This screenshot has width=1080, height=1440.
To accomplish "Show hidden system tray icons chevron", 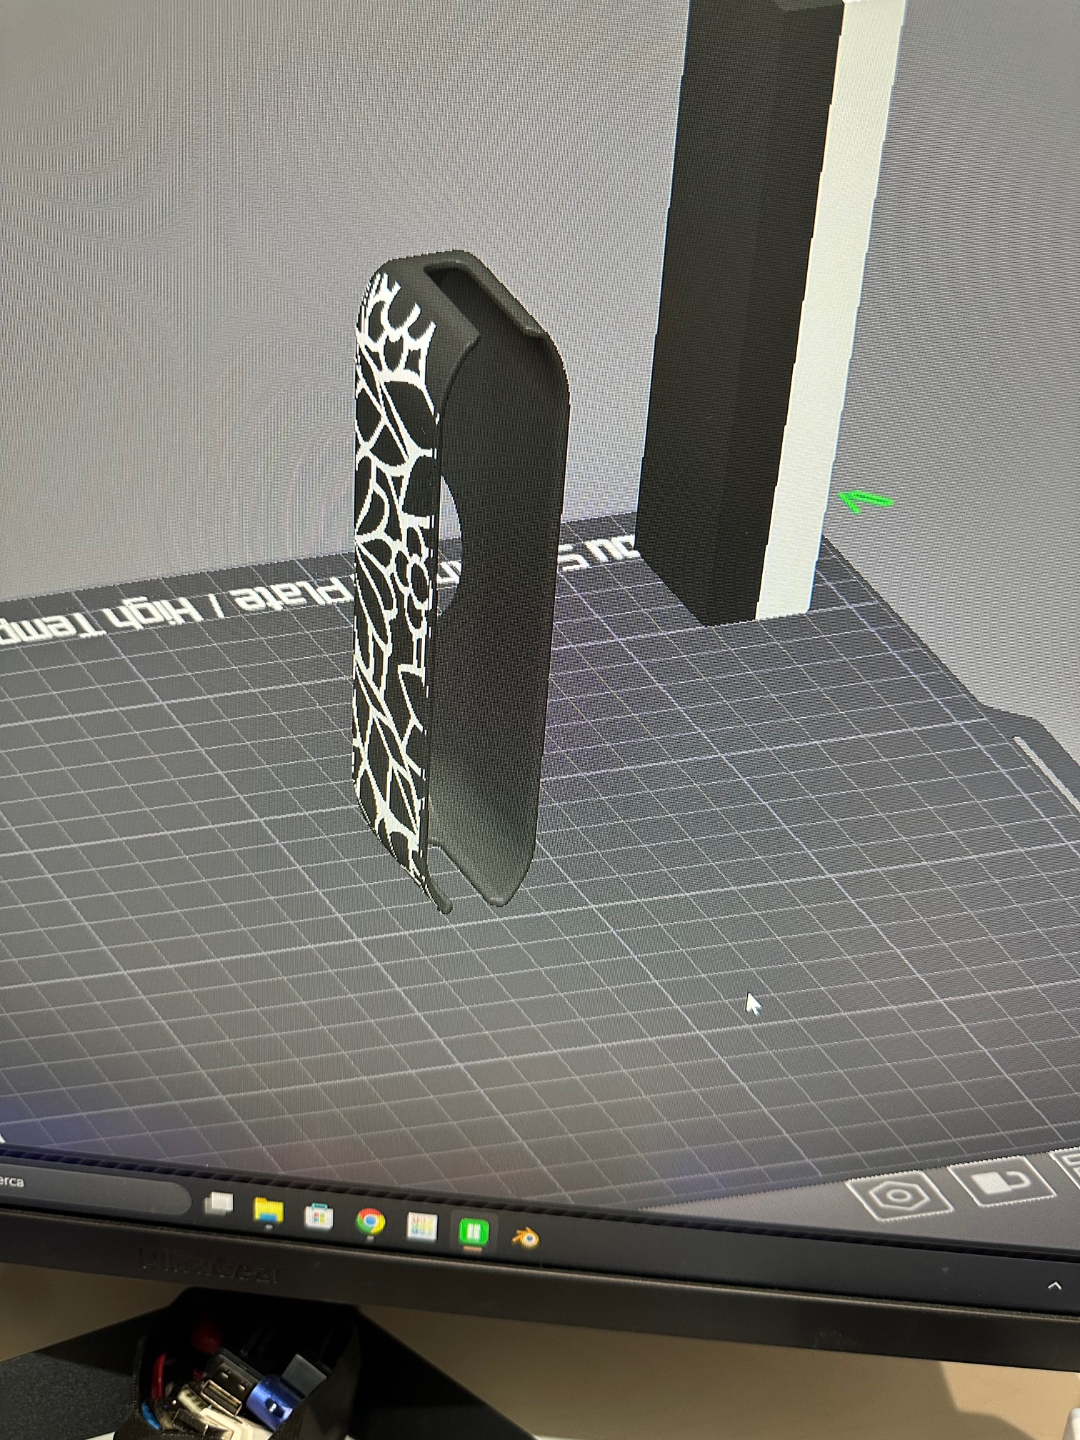I will coord(1054,1286).
